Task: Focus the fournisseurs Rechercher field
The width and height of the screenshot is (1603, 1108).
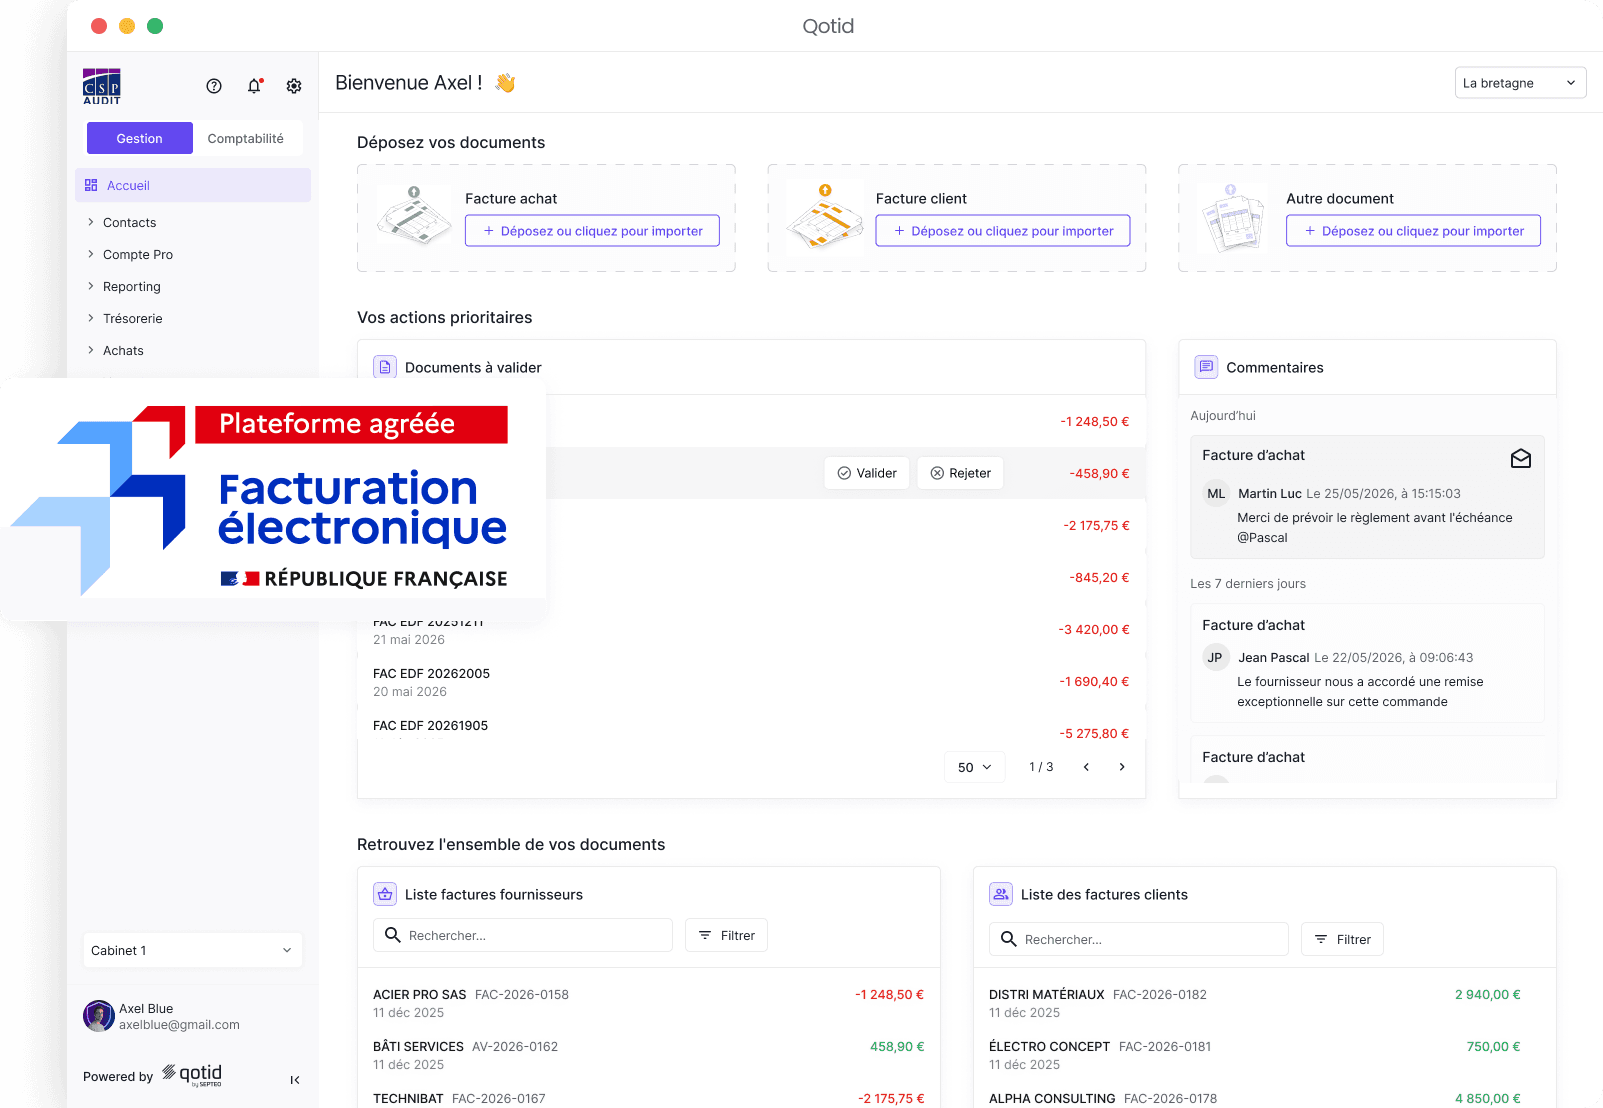Action: coord(523,935)
